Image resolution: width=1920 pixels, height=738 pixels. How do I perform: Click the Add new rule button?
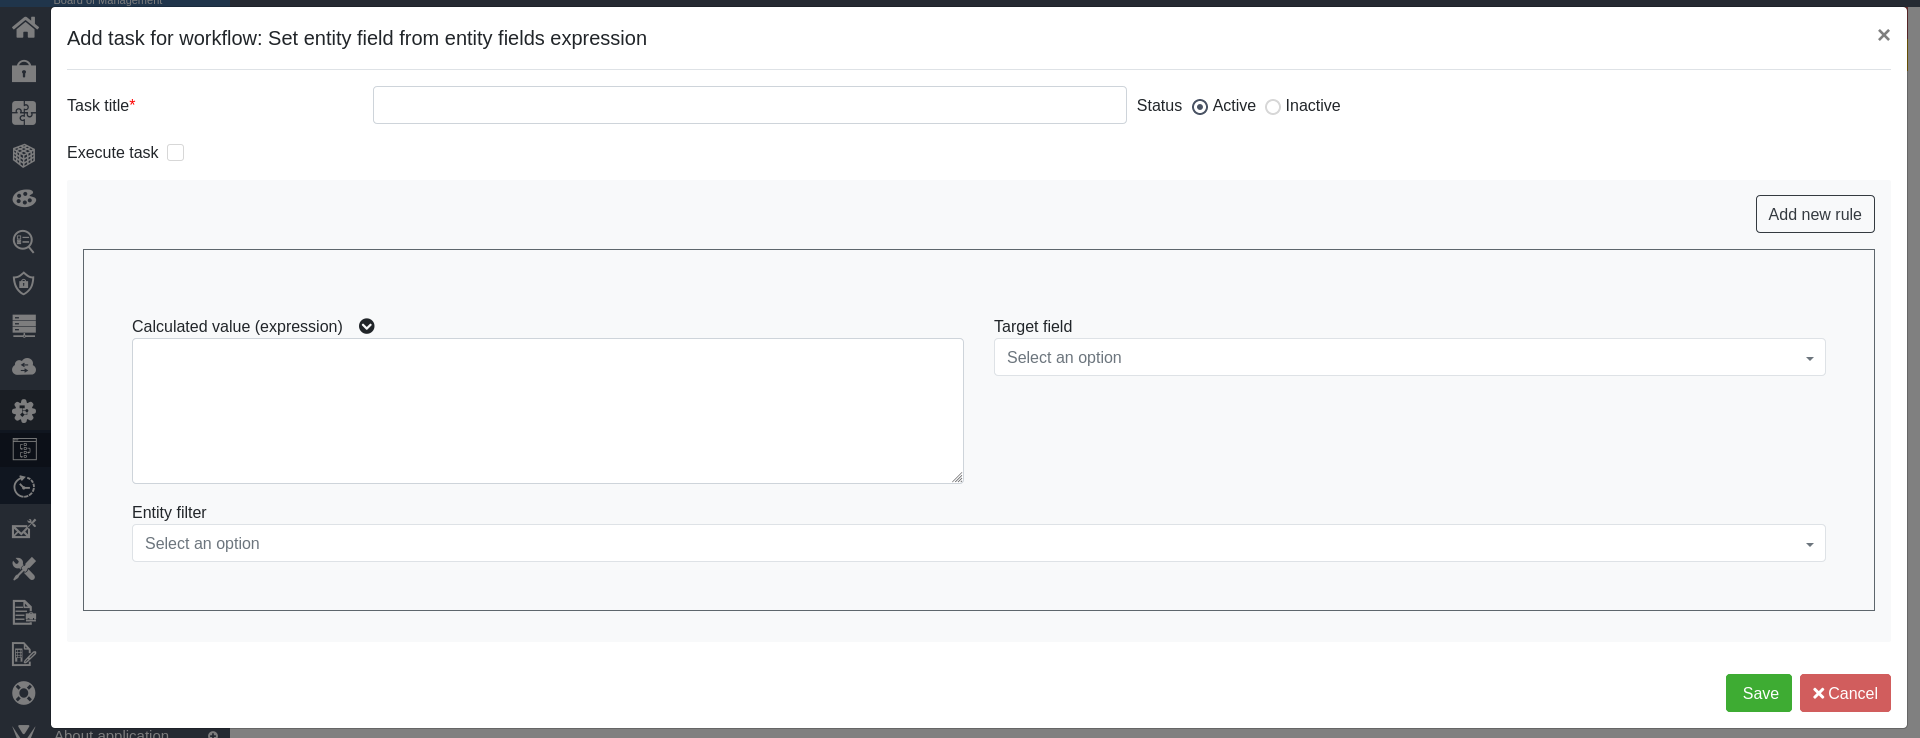(x=1815, y=214)
